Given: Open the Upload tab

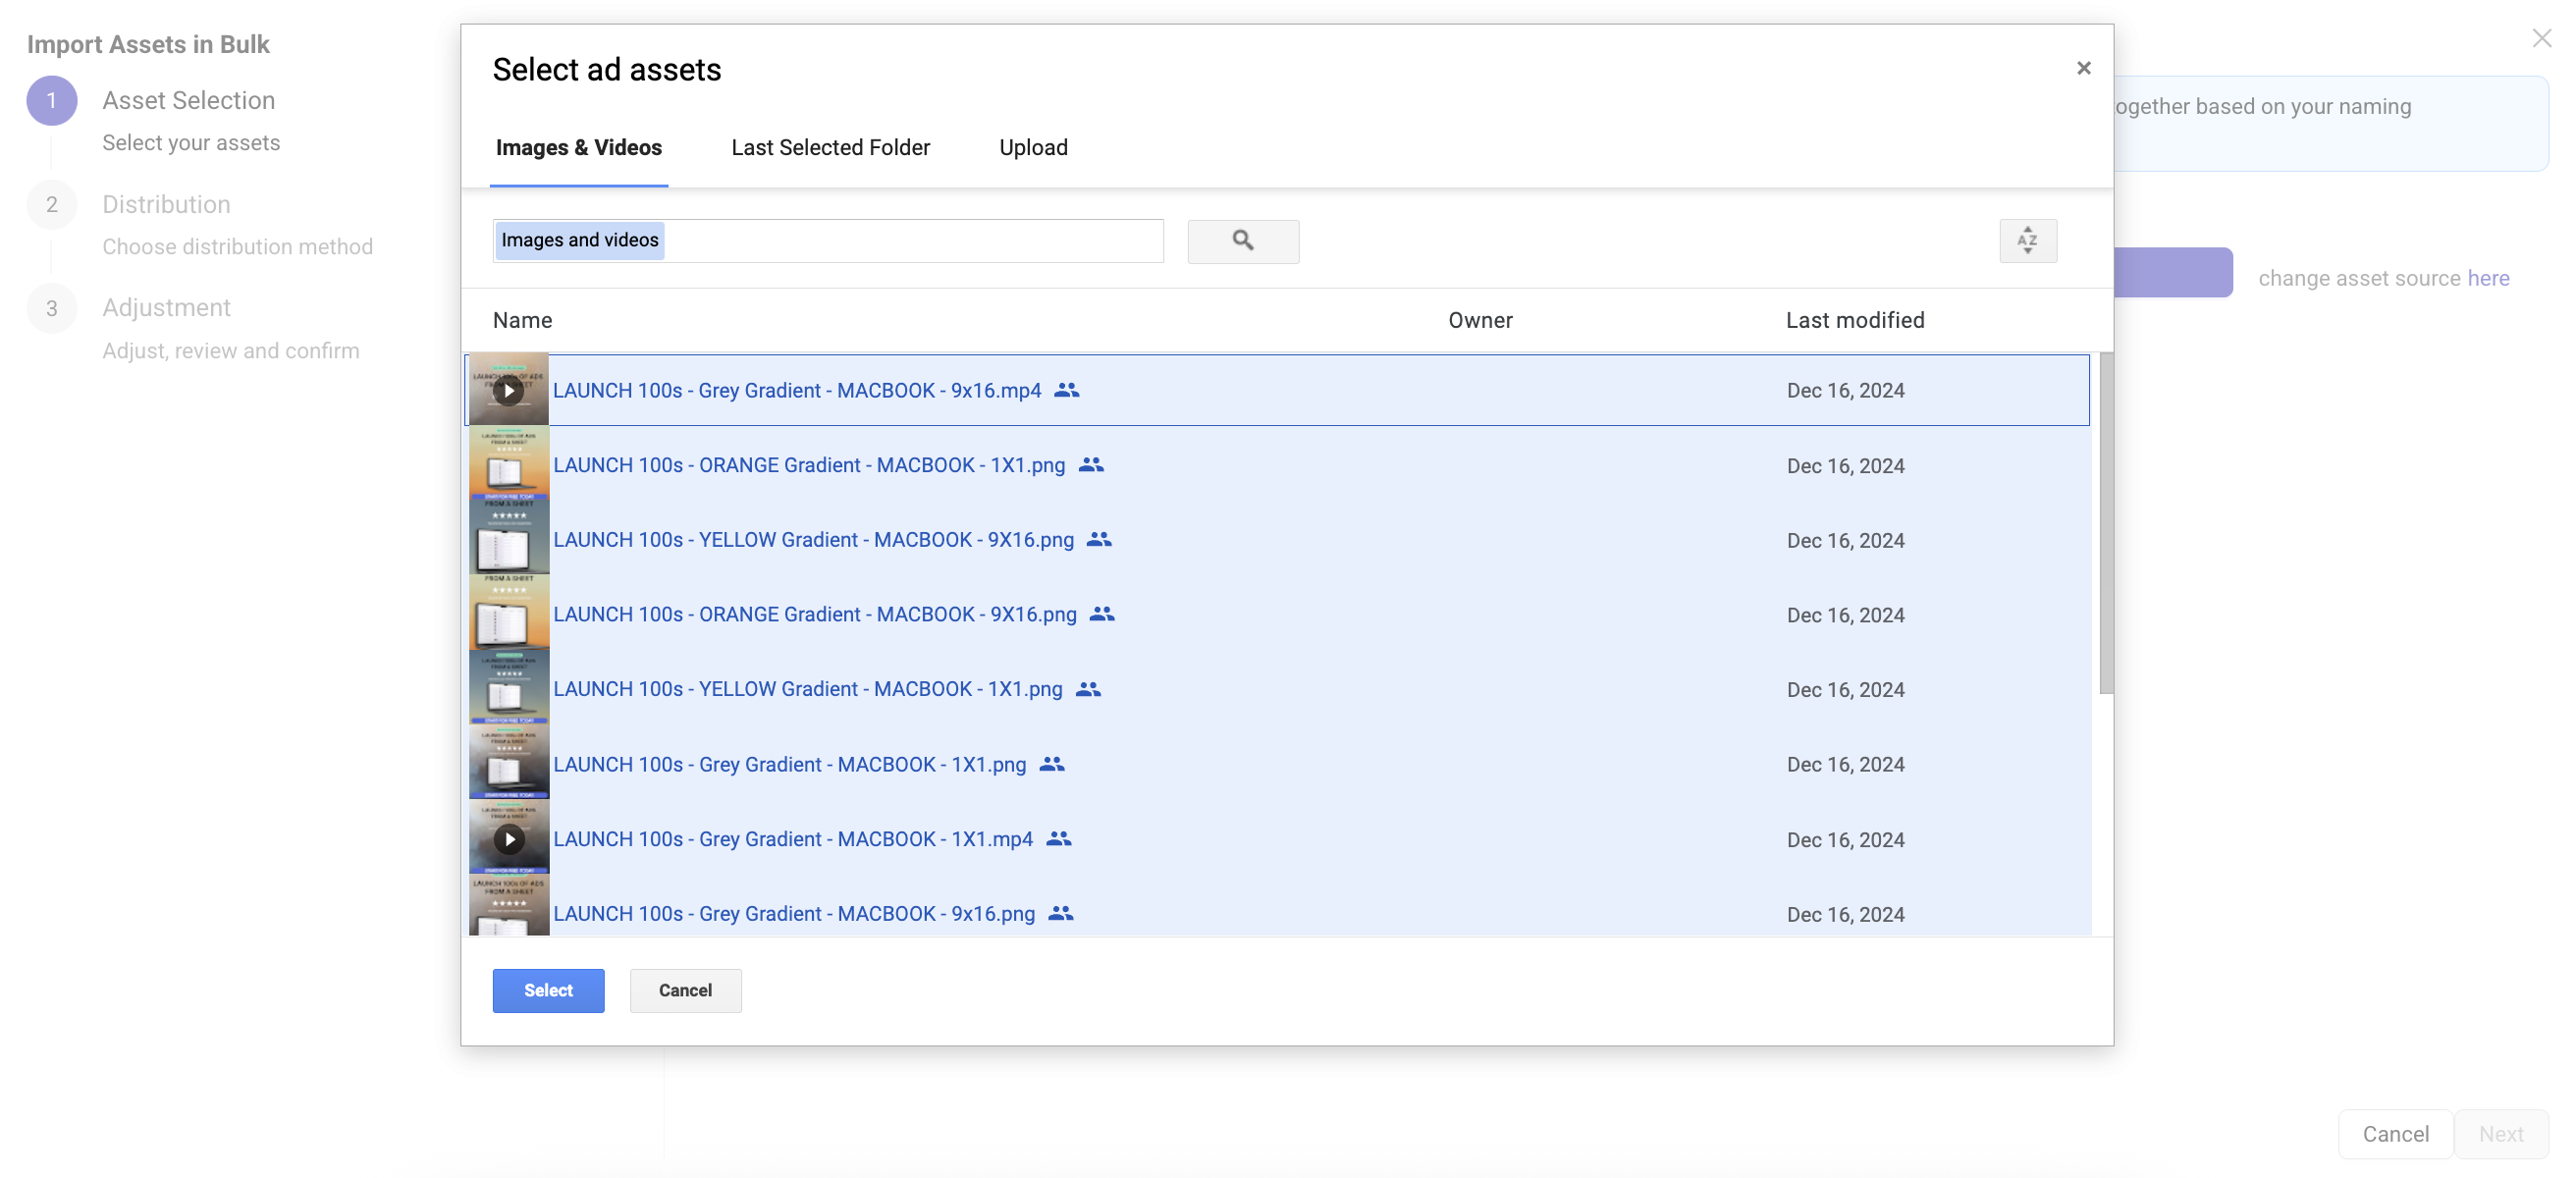Looking at the screenshot, I should click(x=1033, y=148).
